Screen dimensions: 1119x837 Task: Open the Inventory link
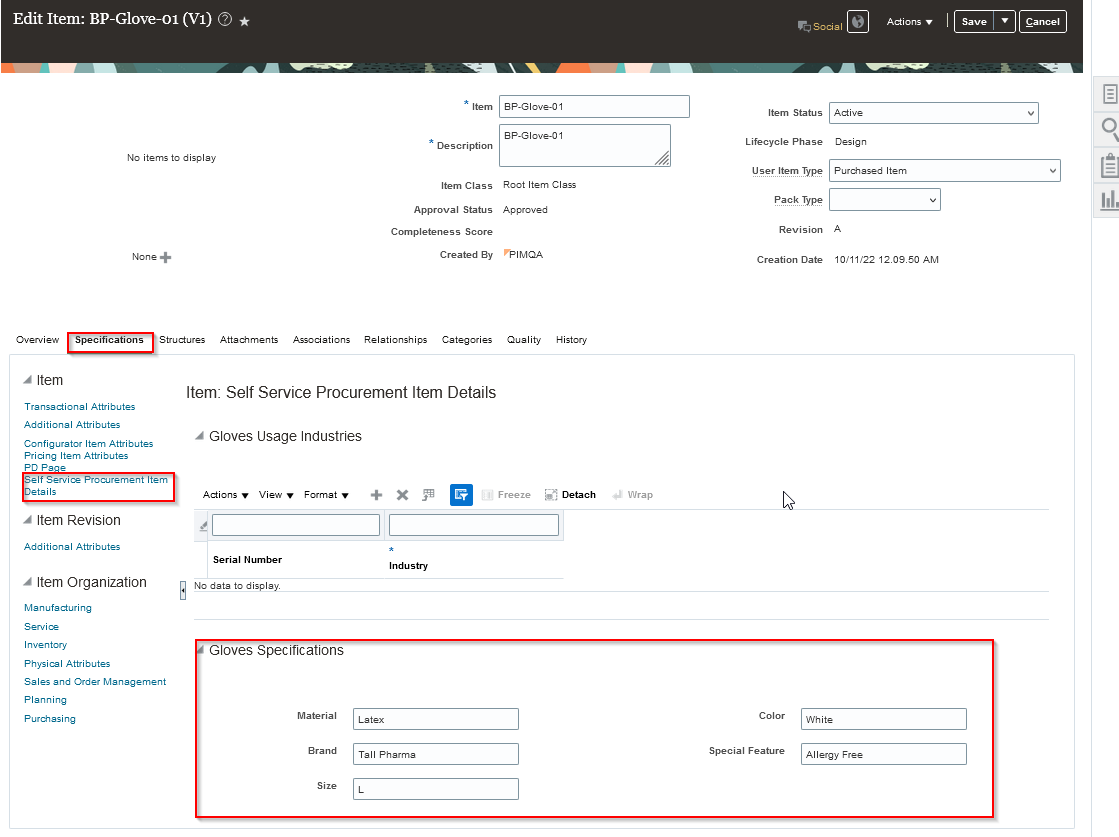click(45, 644)
